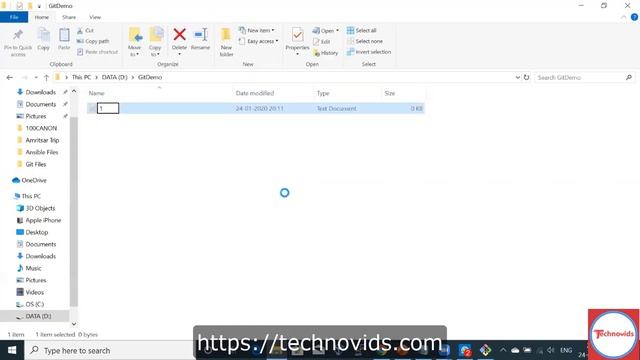Cut the selected file

(x=86, y=31)
